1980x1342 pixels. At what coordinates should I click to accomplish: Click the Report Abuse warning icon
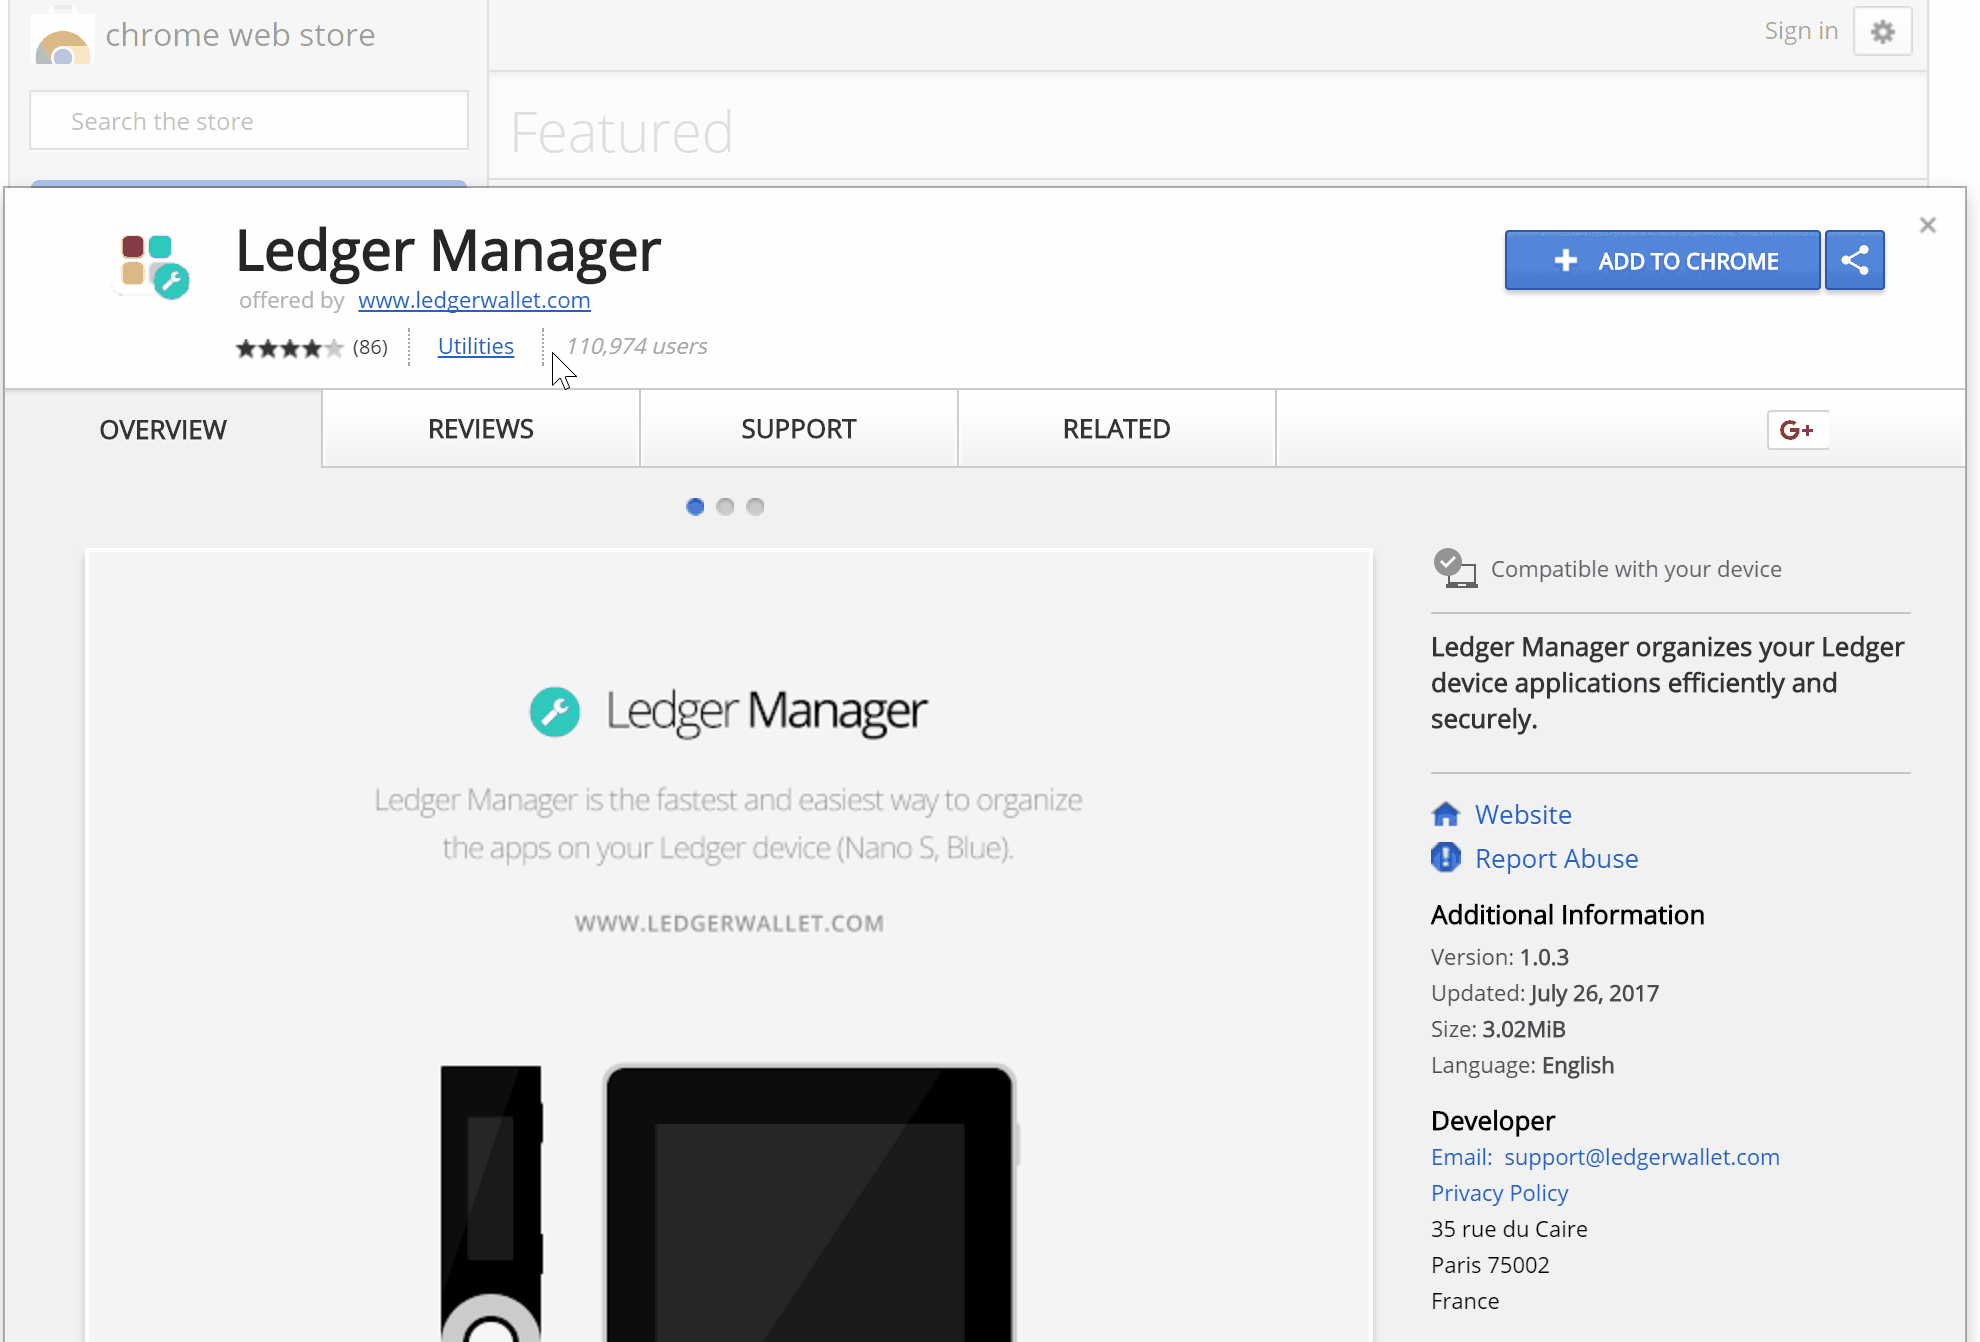tap(1445, 857)
